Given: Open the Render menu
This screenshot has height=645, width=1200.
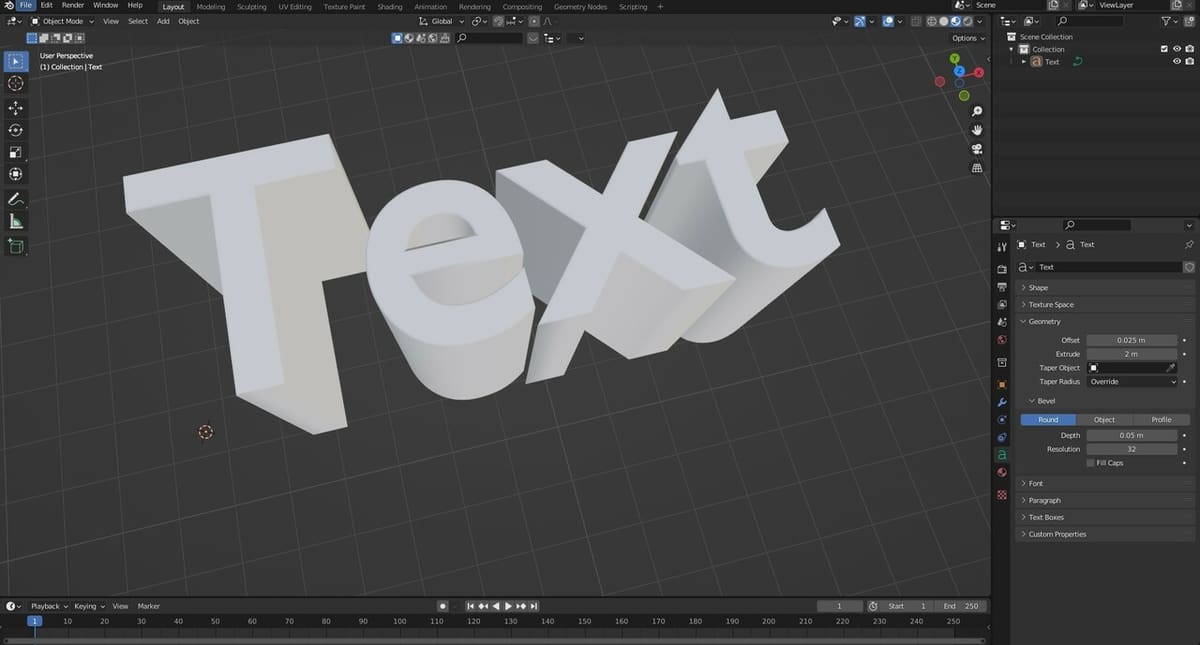Looking at the screenshot, I should (73, 5).
